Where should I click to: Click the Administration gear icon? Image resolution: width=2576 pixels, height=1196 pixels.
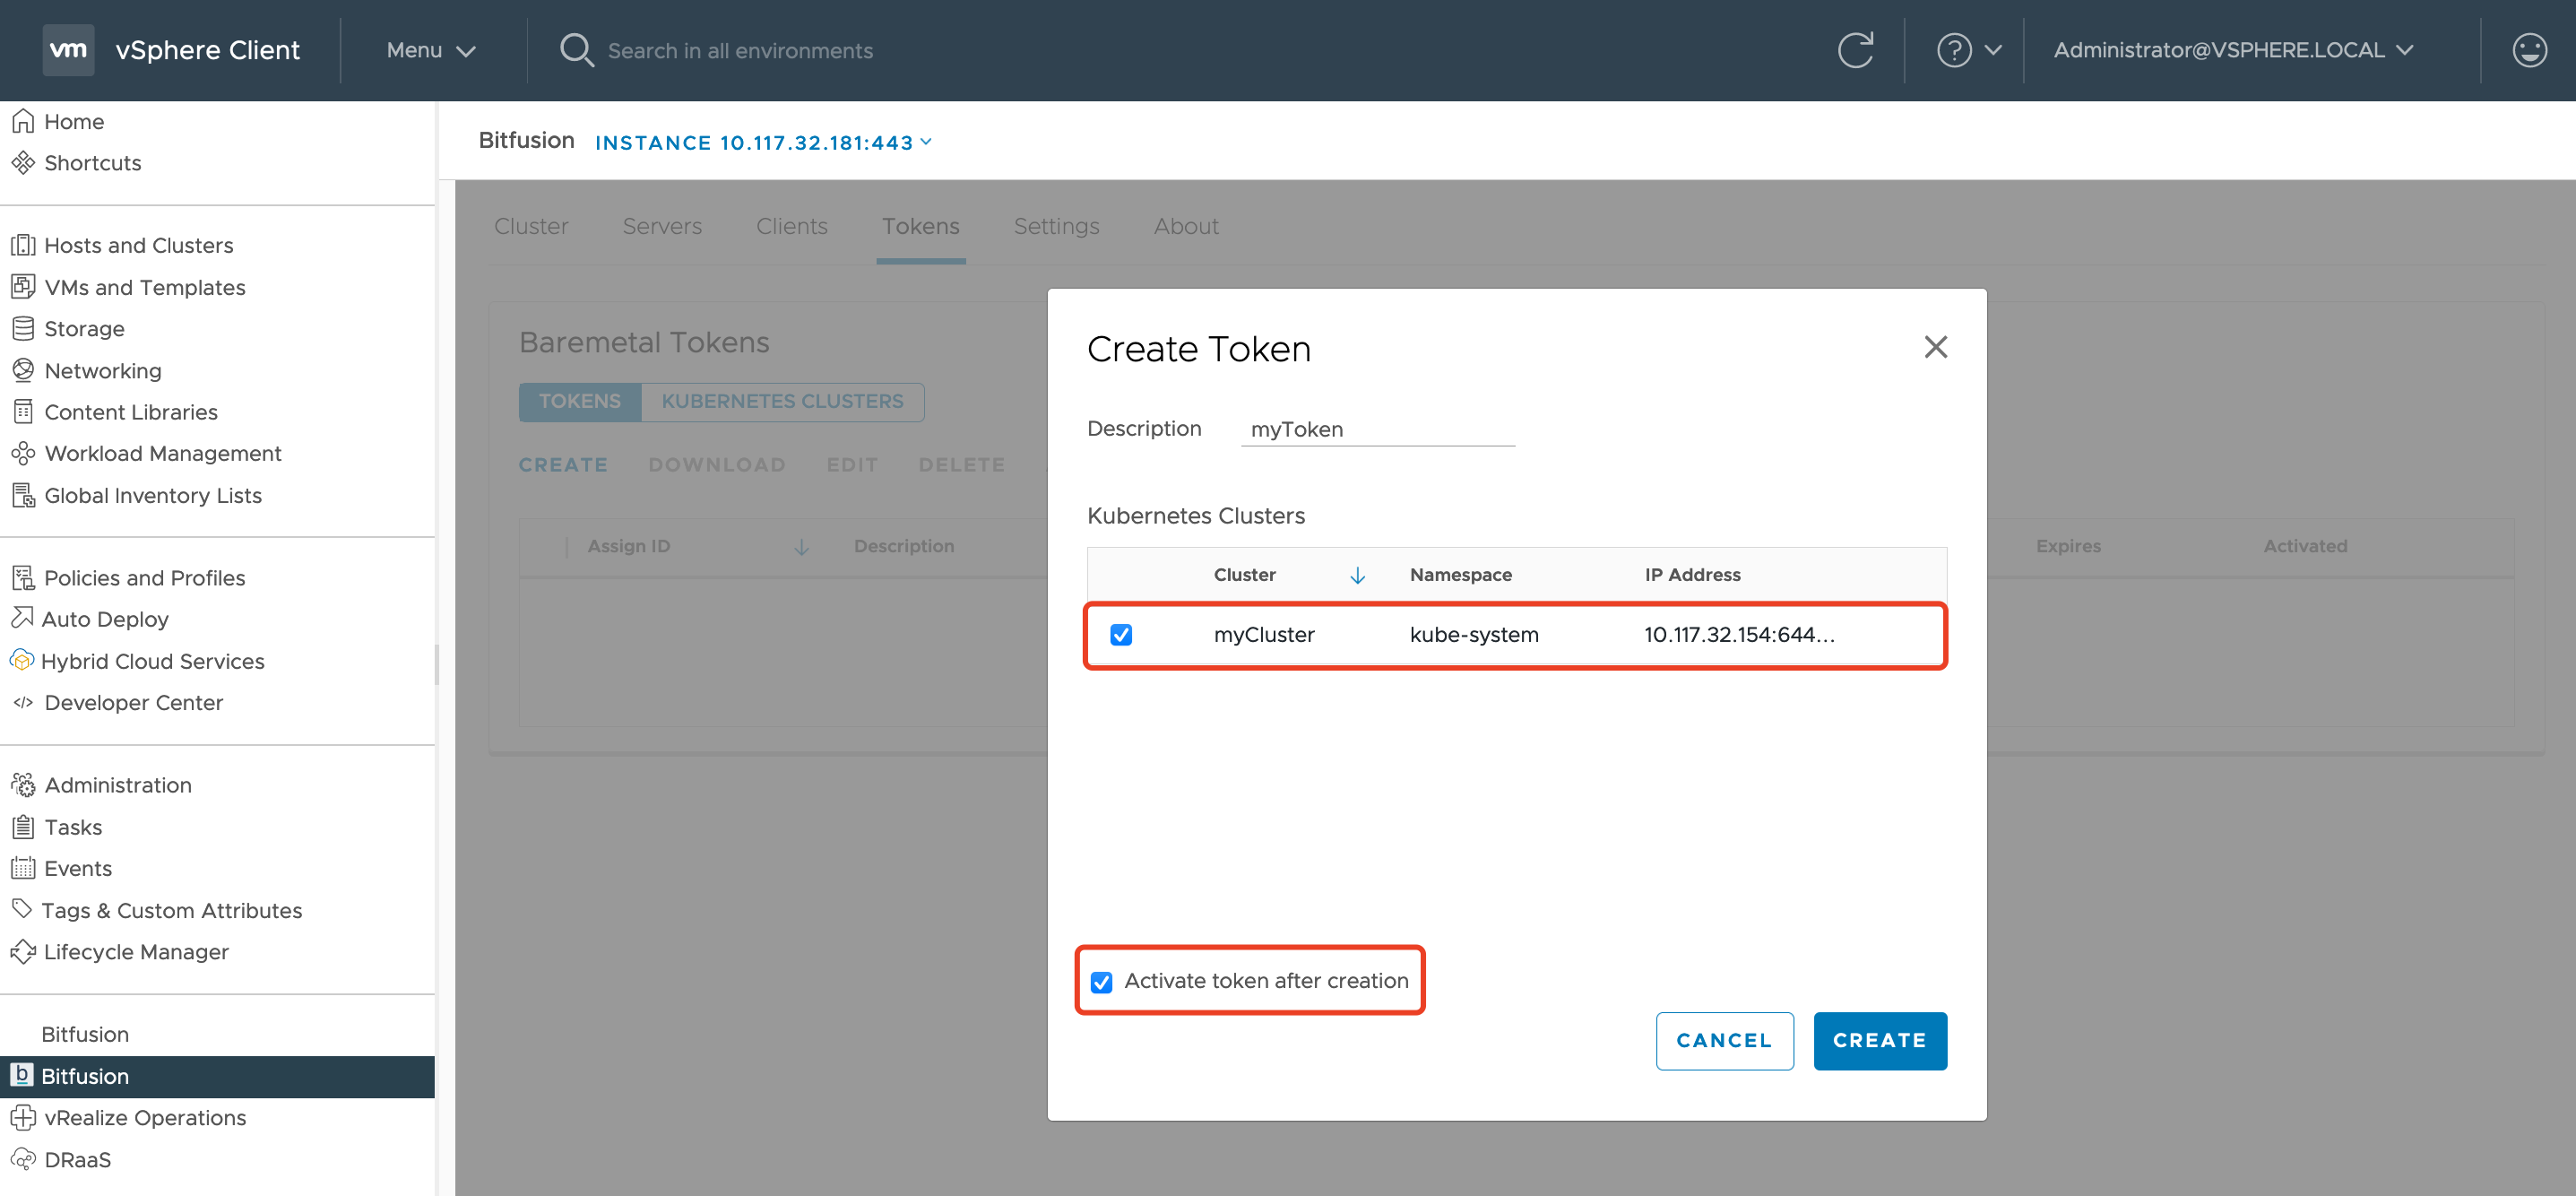[23, 785]
